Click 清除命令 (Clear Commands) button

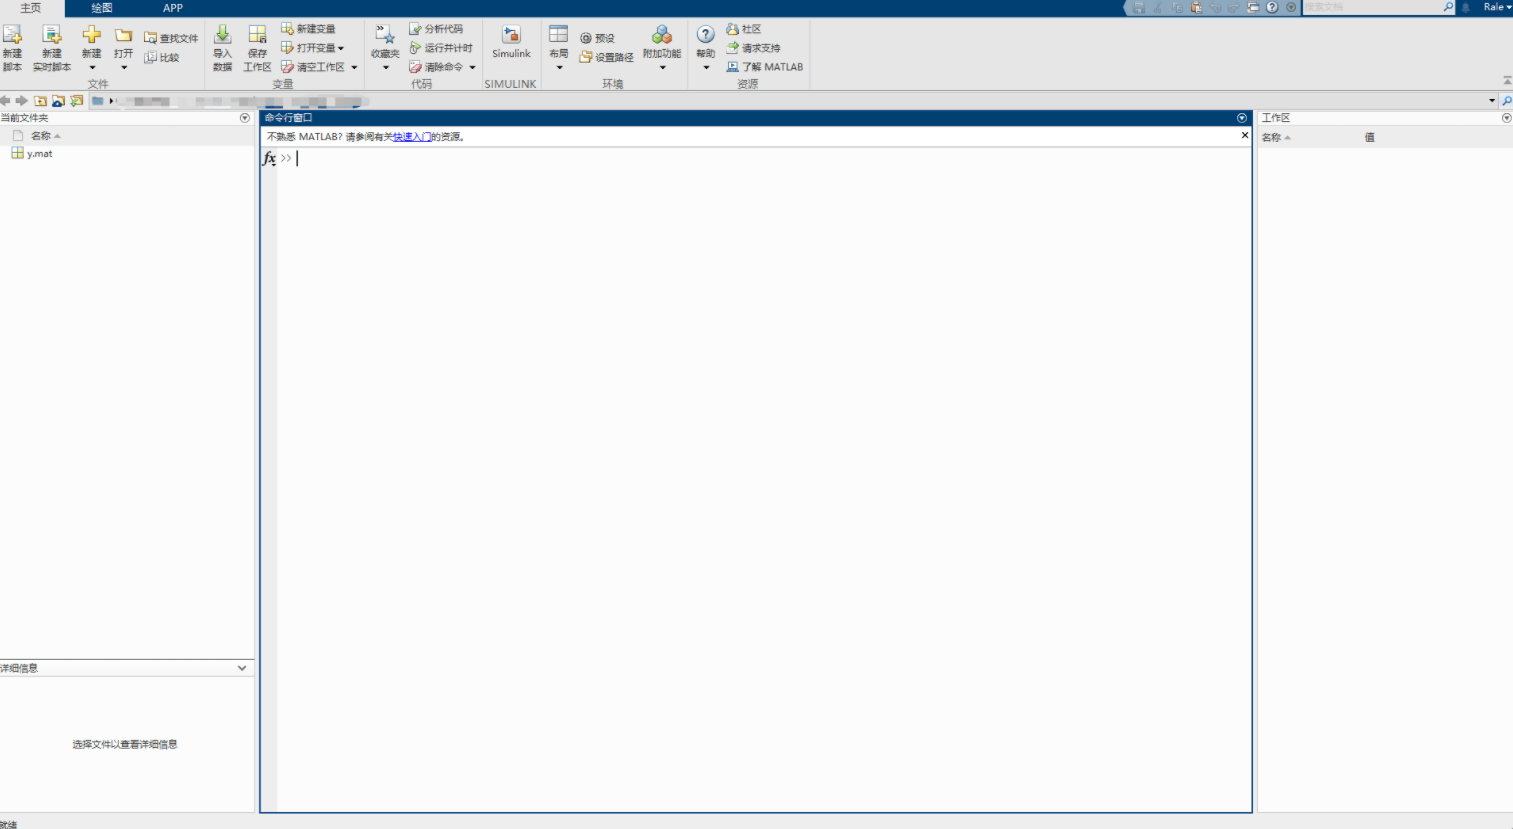[436, 67]
